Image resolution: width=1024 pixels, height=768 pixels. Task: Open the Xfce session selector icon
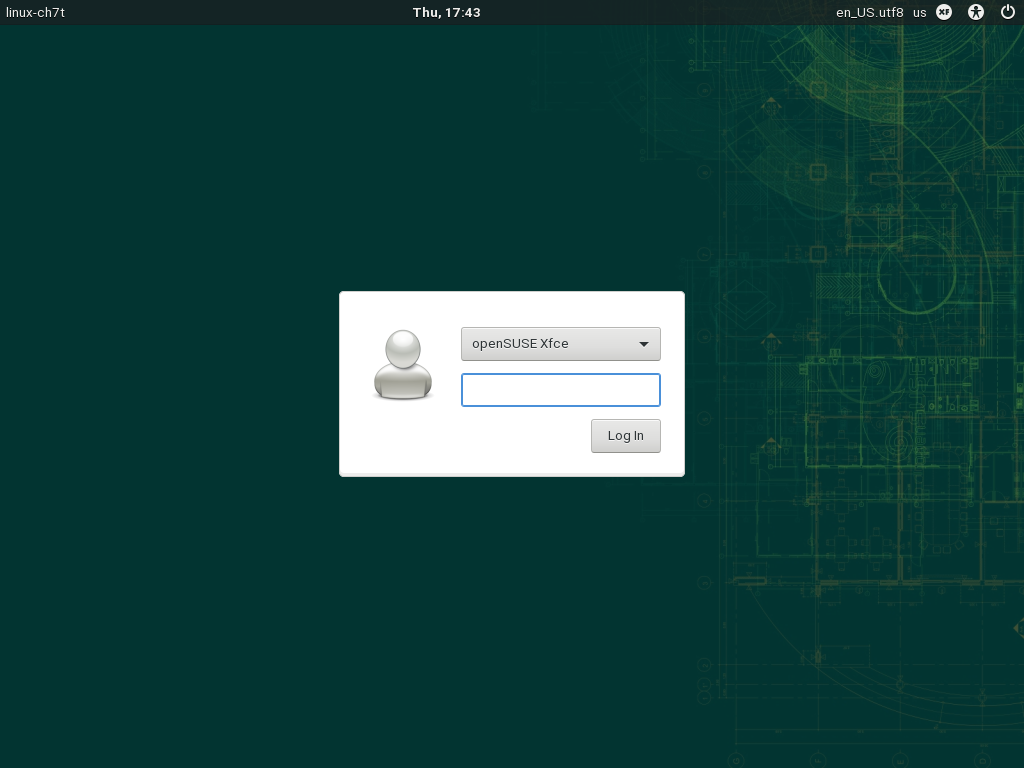[944, 12]
